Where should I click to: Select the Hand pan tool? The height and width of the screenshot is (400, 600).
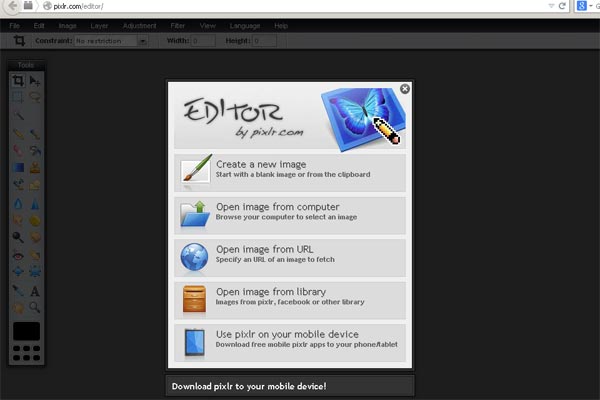[18, 307]
